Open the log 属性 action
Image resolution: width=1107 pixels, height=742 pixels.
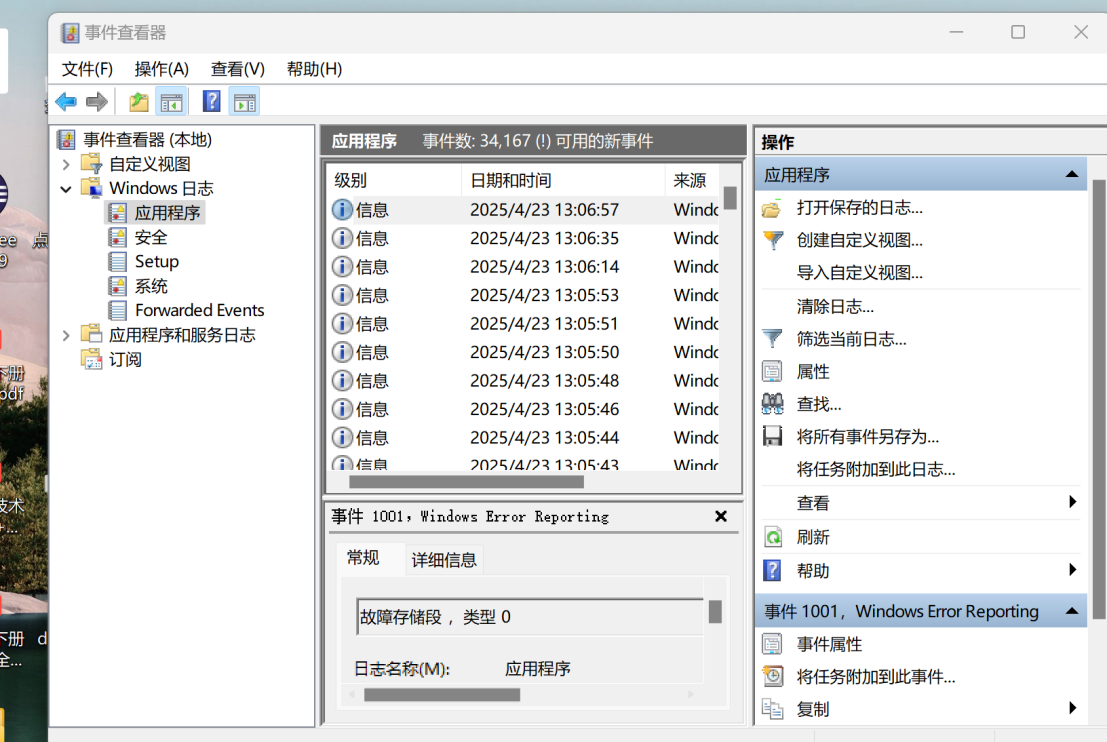pyautogui.click(x=813, y=372)
